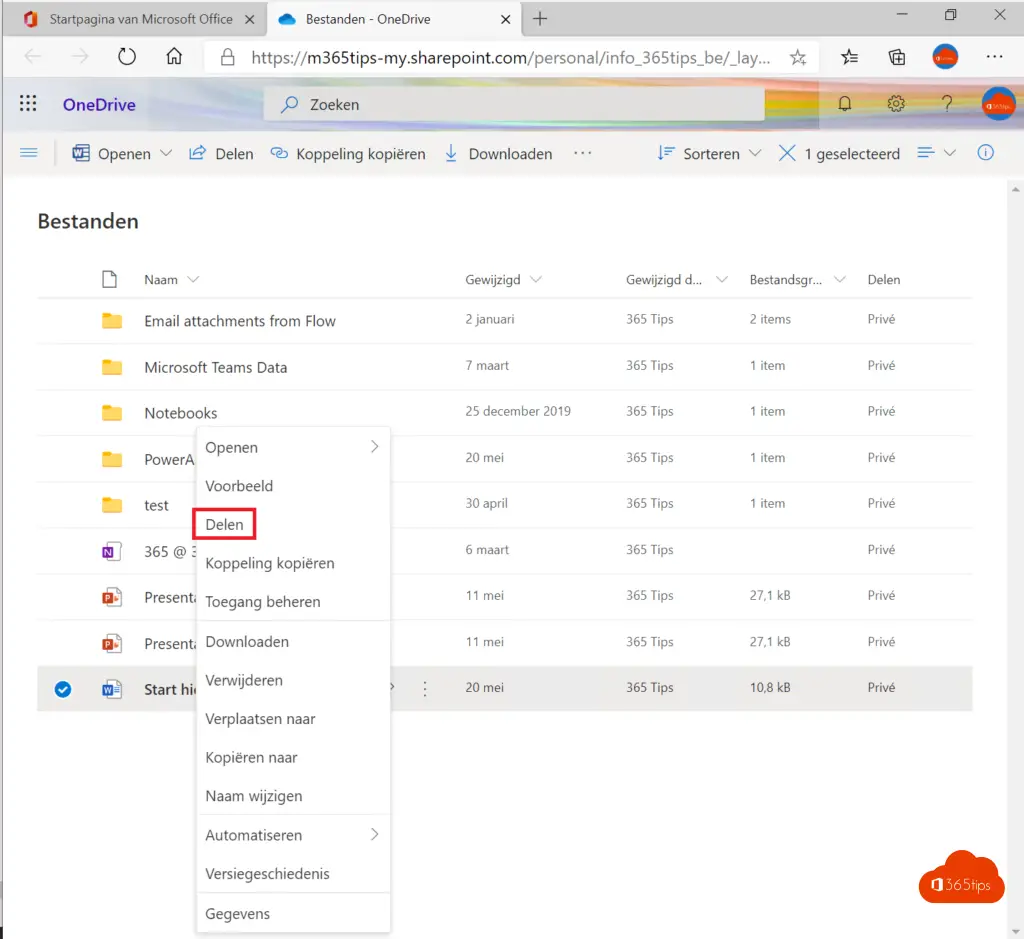The image size is (1024, 939).
Task: Click the Notebooks folder icon
Action: click(112, 413)
